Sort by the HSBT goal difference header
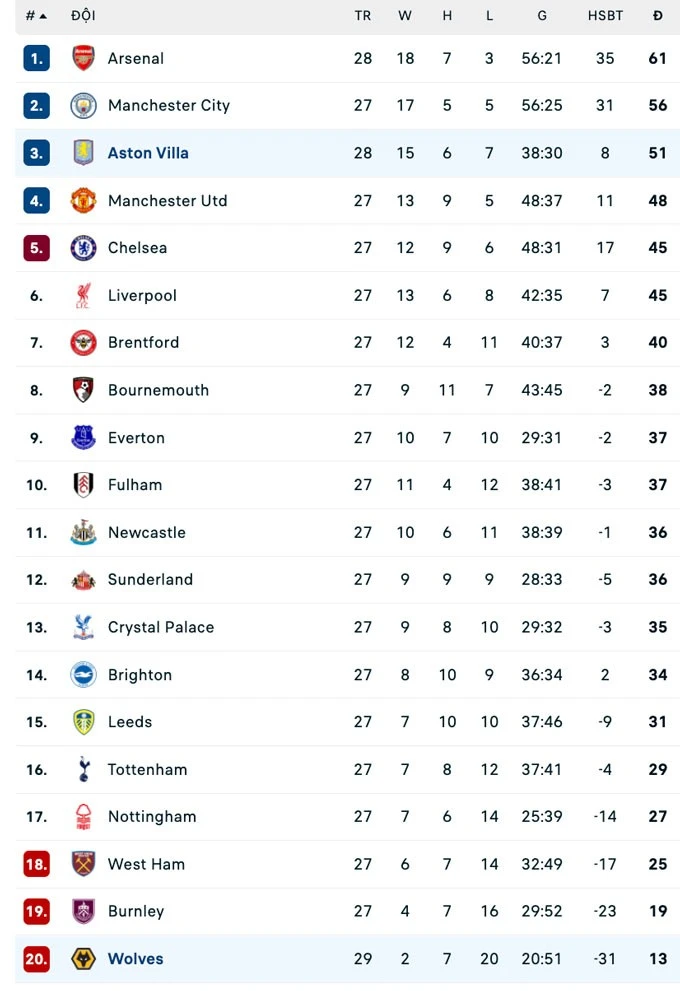Image resolution: width=680 pixels, height=991 pixels. [x=605, y=16]
